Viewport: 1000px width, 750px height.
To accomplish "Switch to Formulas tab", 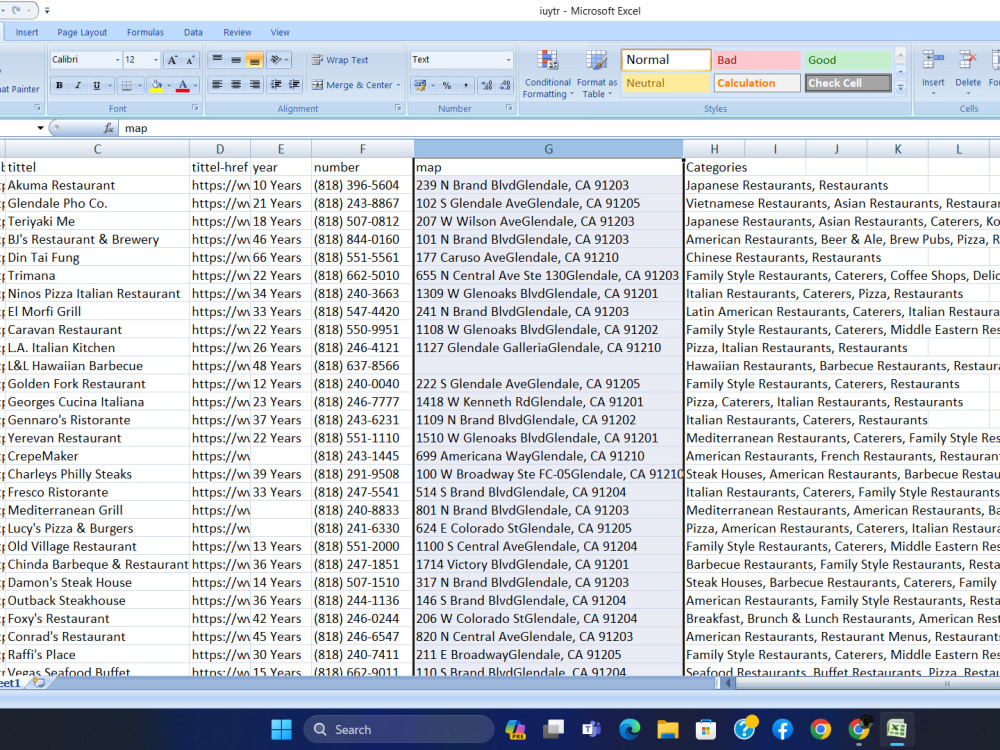I will (145, 33).
